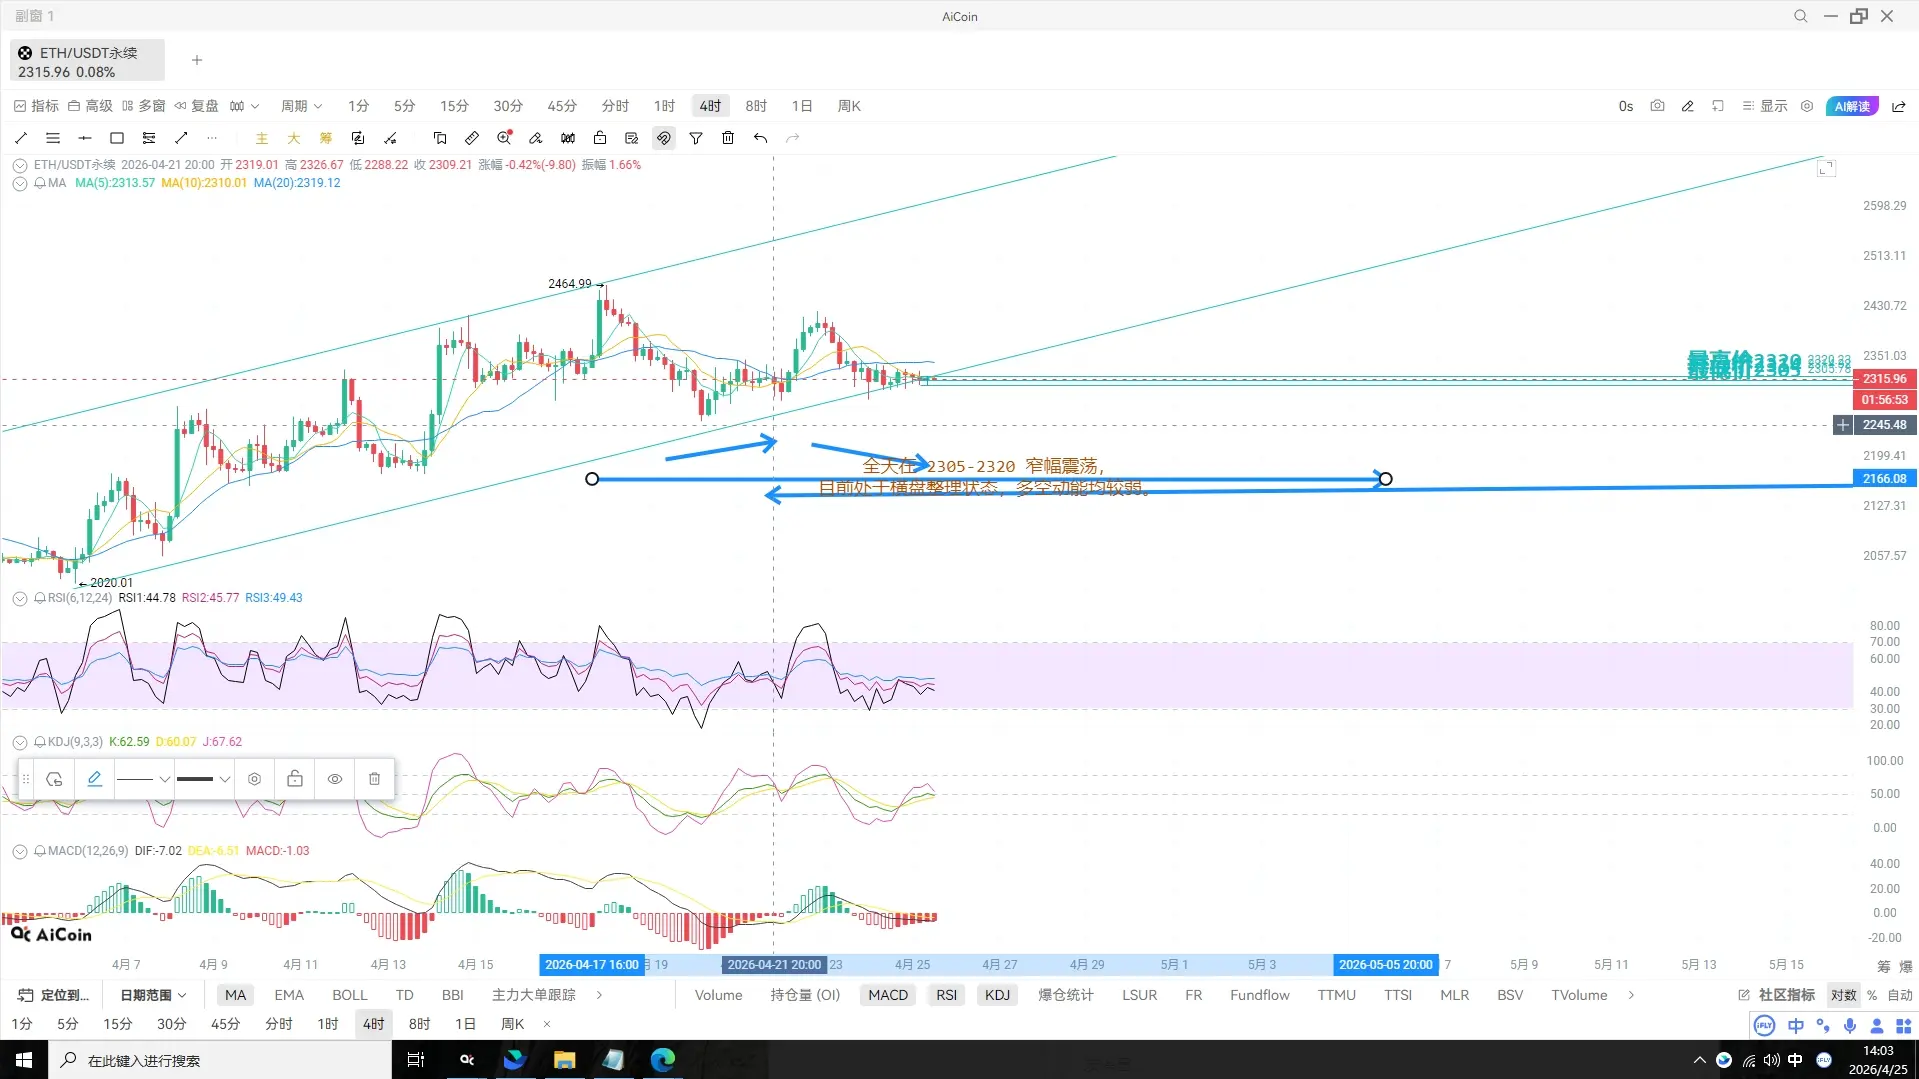The width and height of the screenshot is (1919, 1079).
Task: Toggle the KDJ indicator at the bottom
Action: coord(998,995)
